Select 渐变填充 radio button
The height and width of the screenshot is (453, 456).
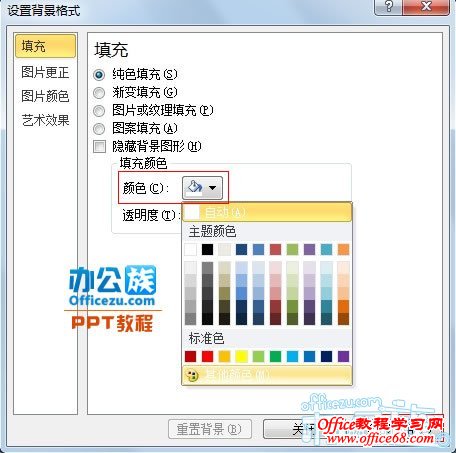click(x=99, y=93)
